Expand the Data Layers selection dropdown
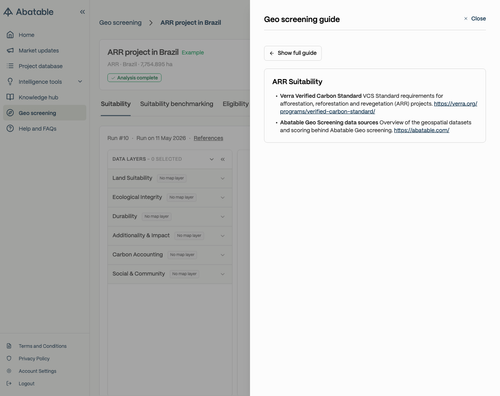This screenshot has height=396, width=500. click(212, 159)
